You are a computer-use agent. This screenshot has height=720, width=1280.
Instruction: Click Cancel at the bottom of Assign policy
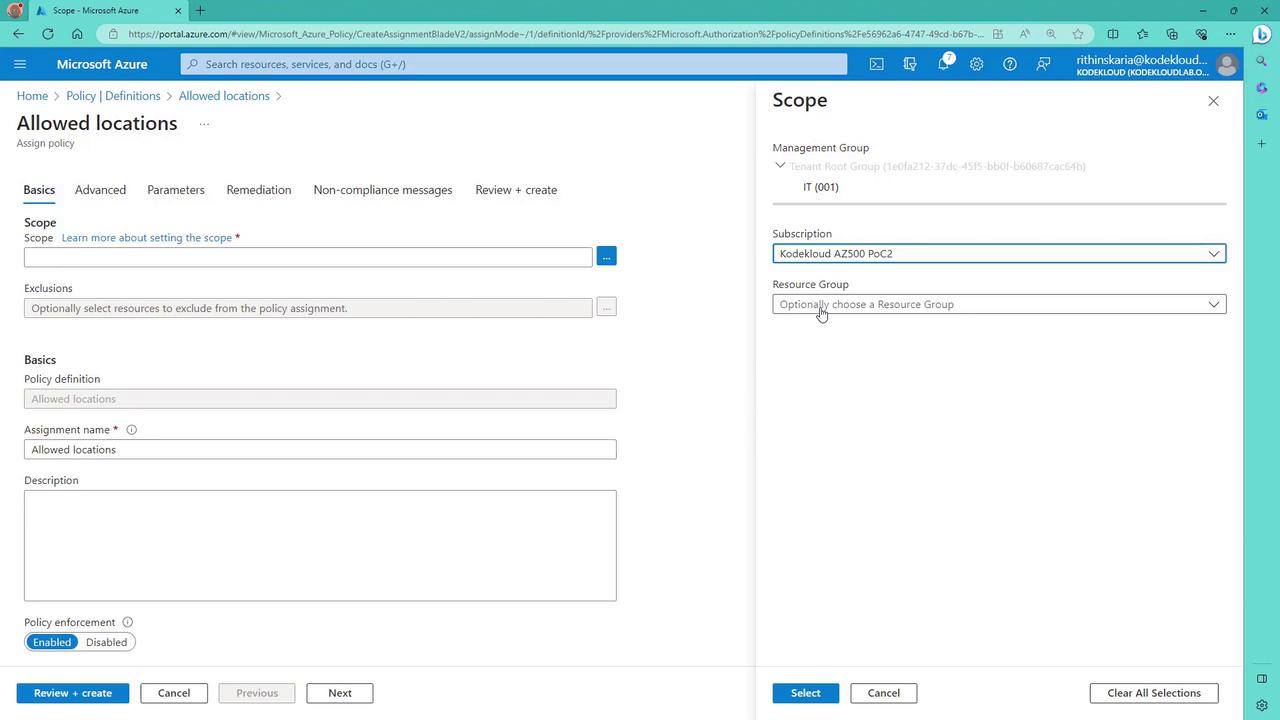174,693
